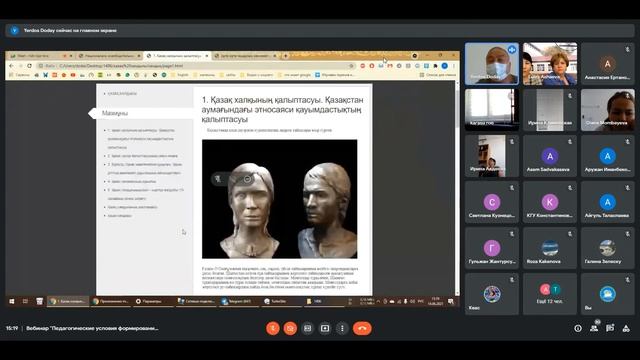
Task: Select Айгуль participant tile
Action: click(607, 202)
